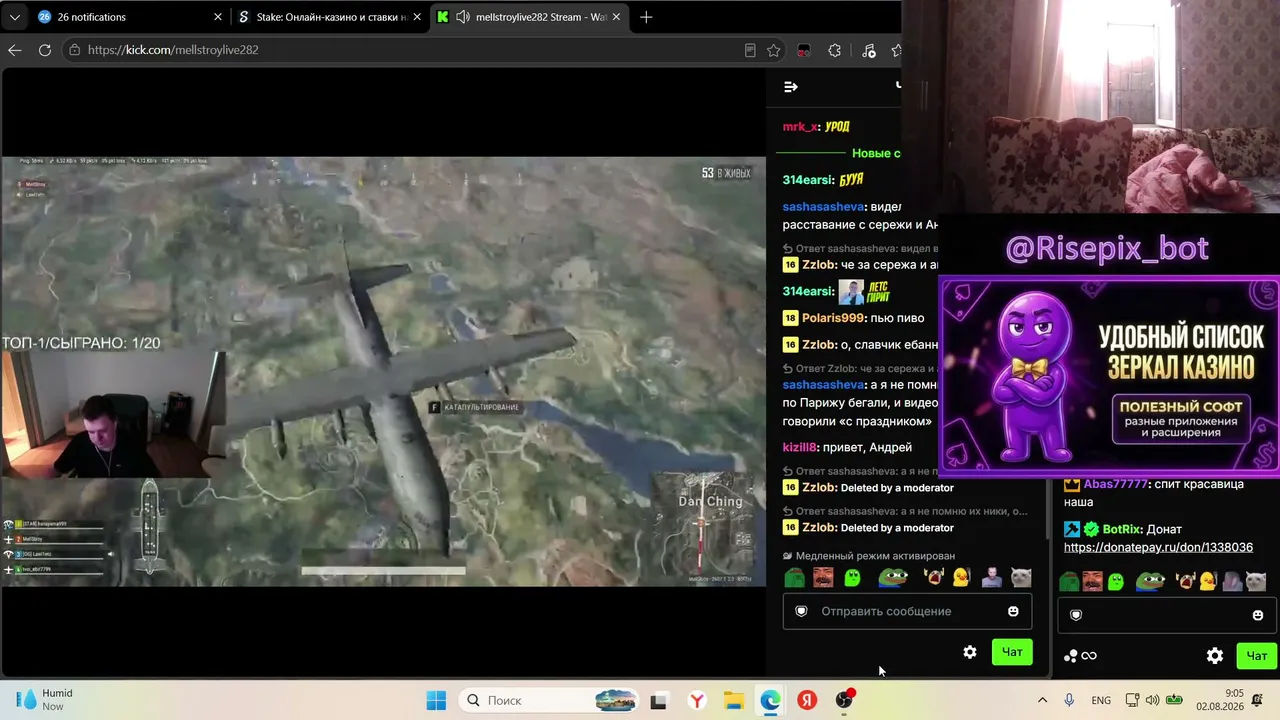
Task: Open the site info lock icon
Action: tap(74, 50)
